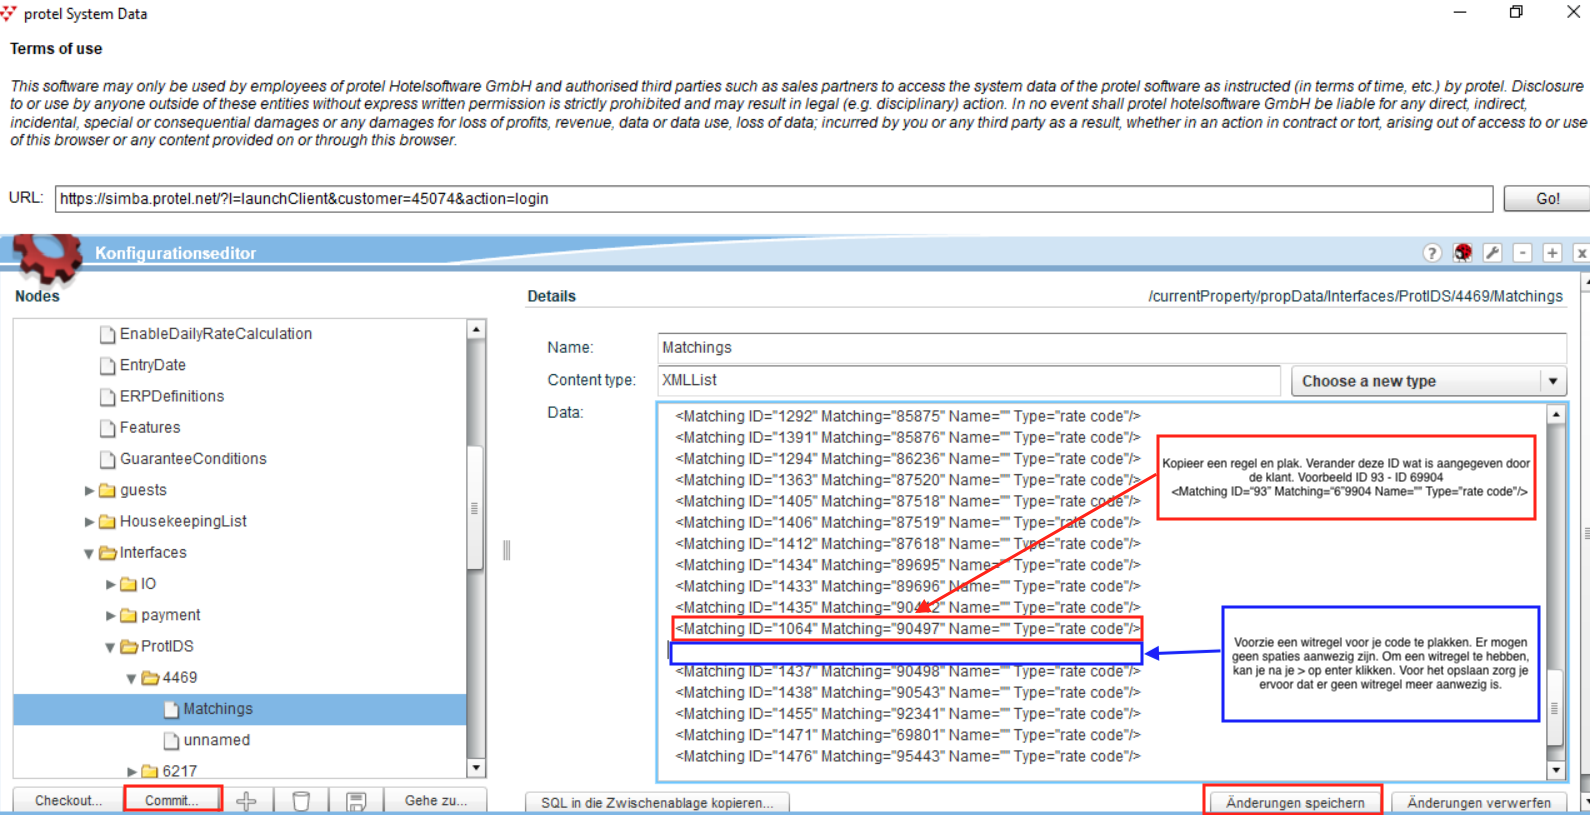
Task: Collapse the Interfaces folder
Action: click(x=89, y=553)
